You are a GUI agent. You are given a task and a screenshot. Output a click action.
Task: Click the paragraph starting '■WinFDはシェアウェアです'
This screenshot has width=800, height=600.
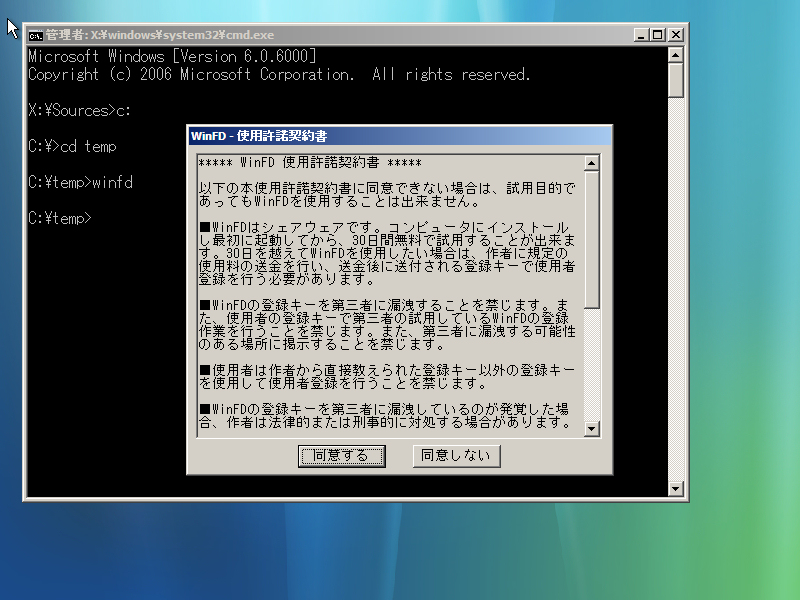click(x=387, y=253)
